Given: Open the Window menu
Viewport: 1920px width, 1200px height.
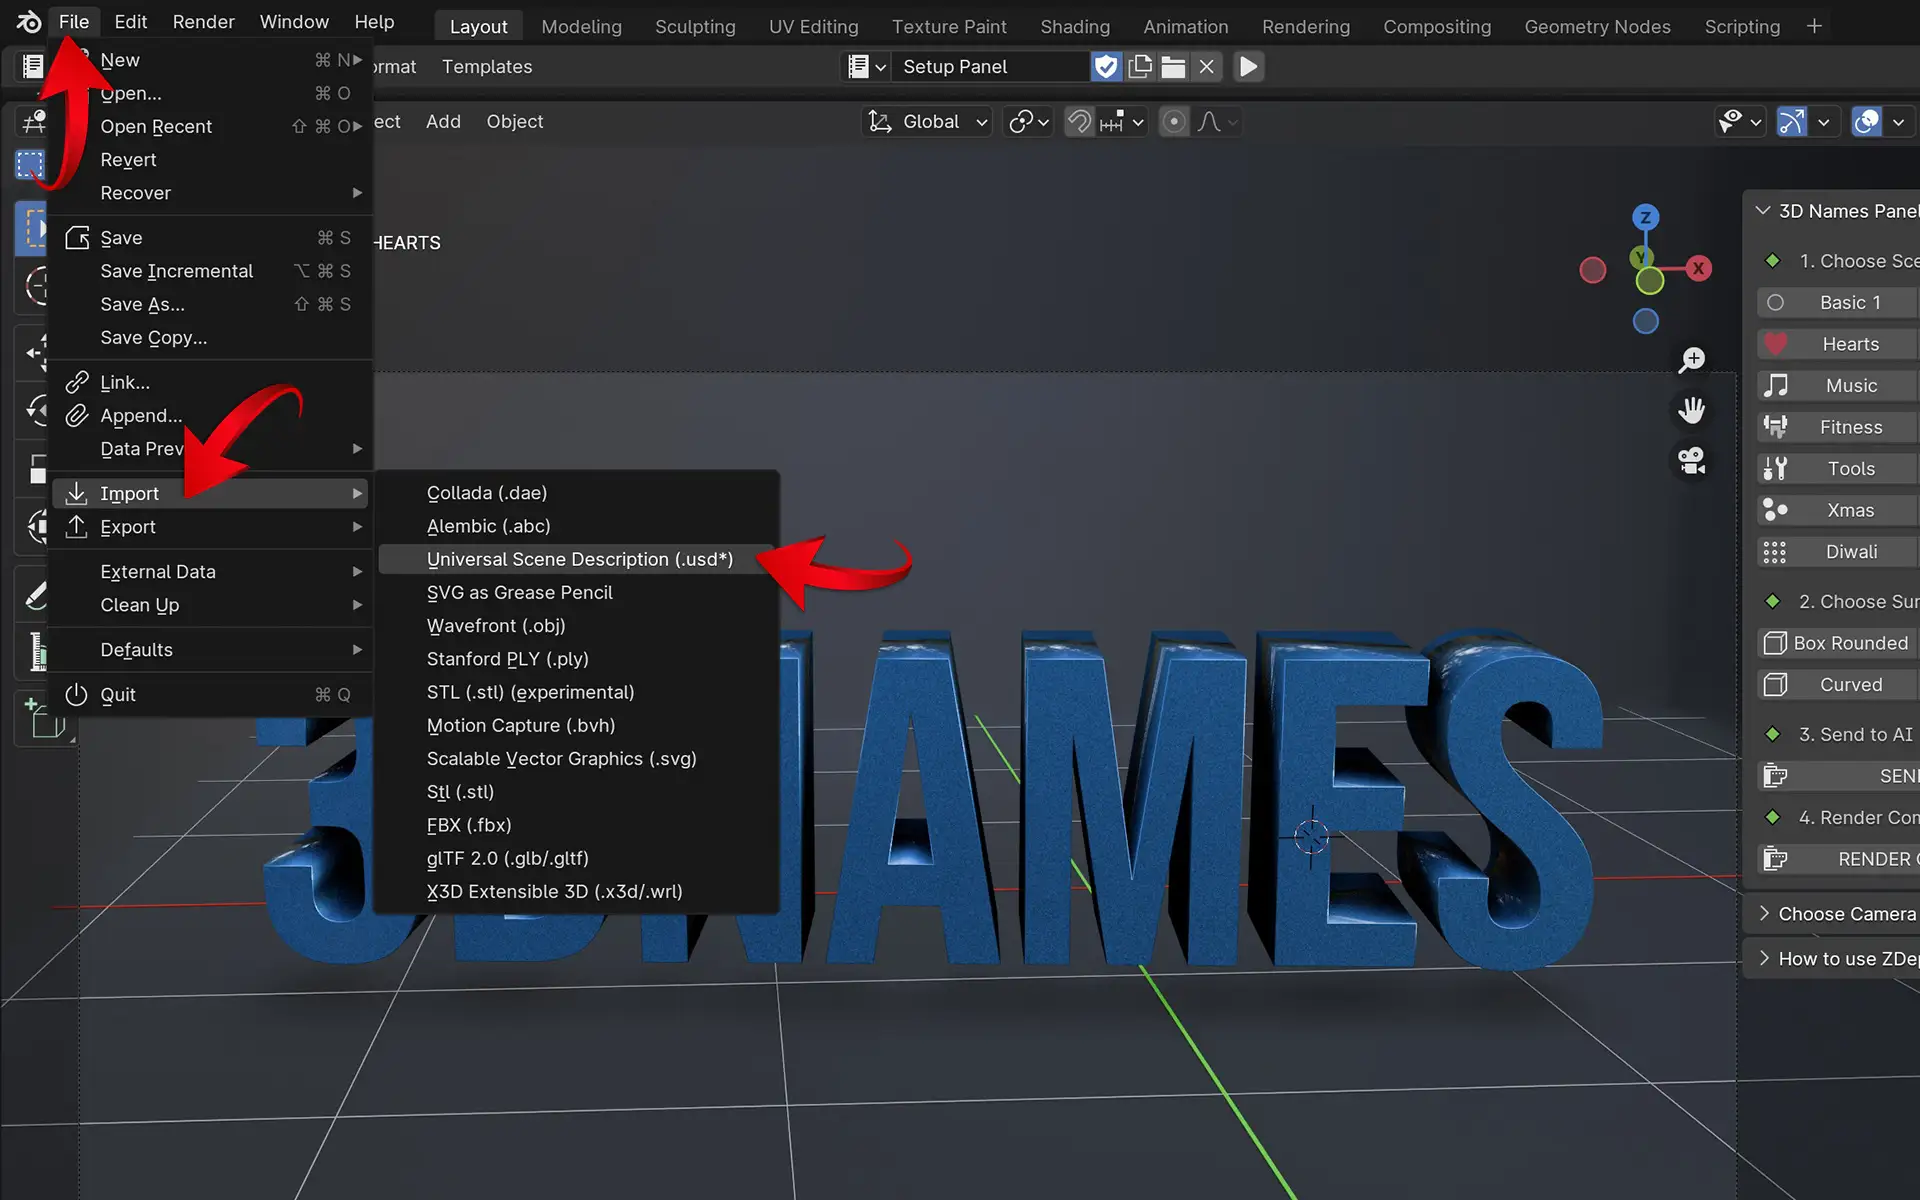Looking at the screenshot, I should pos(294,22).
